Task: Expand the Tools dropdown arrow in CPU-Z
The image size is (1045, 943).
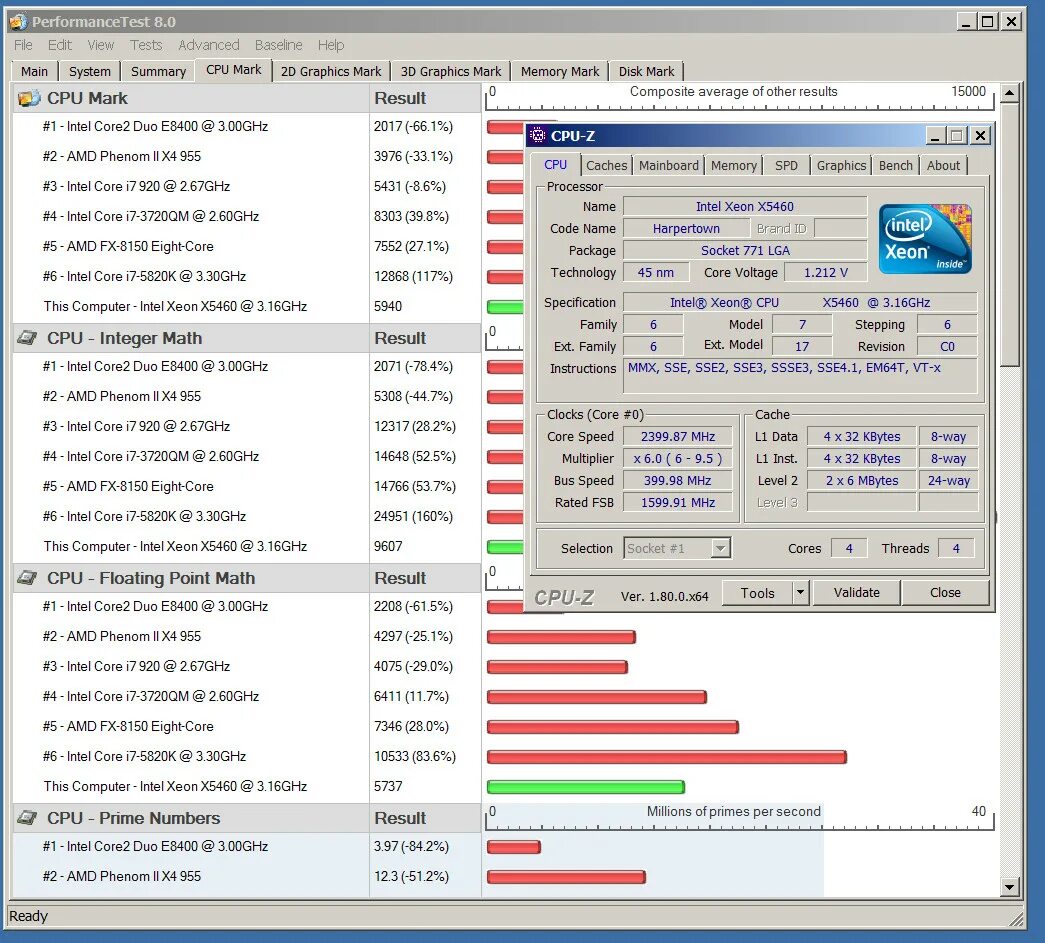Action: click(800, 592)
